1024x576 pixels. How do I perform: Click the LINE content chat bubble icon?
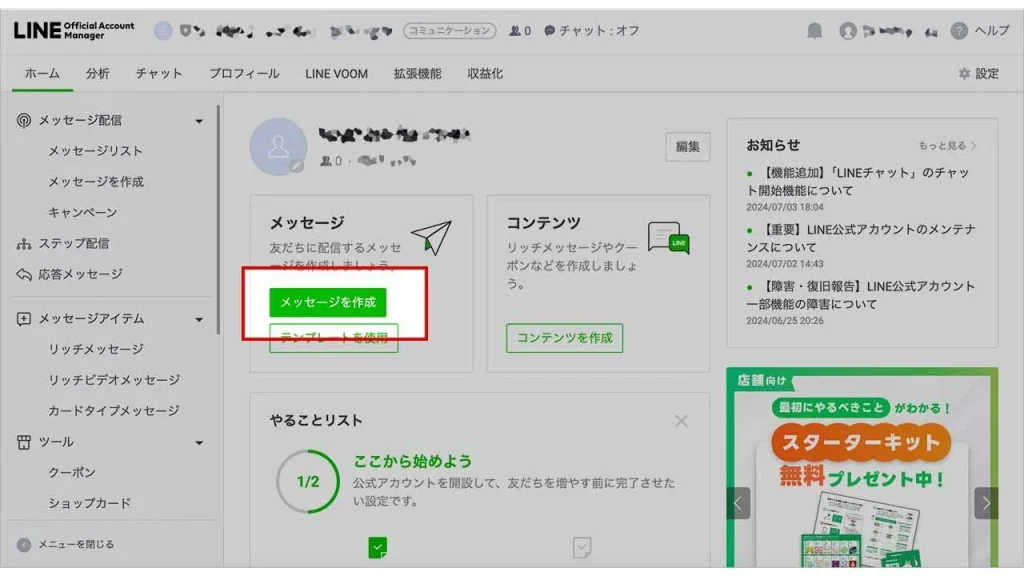pos(668,238)
